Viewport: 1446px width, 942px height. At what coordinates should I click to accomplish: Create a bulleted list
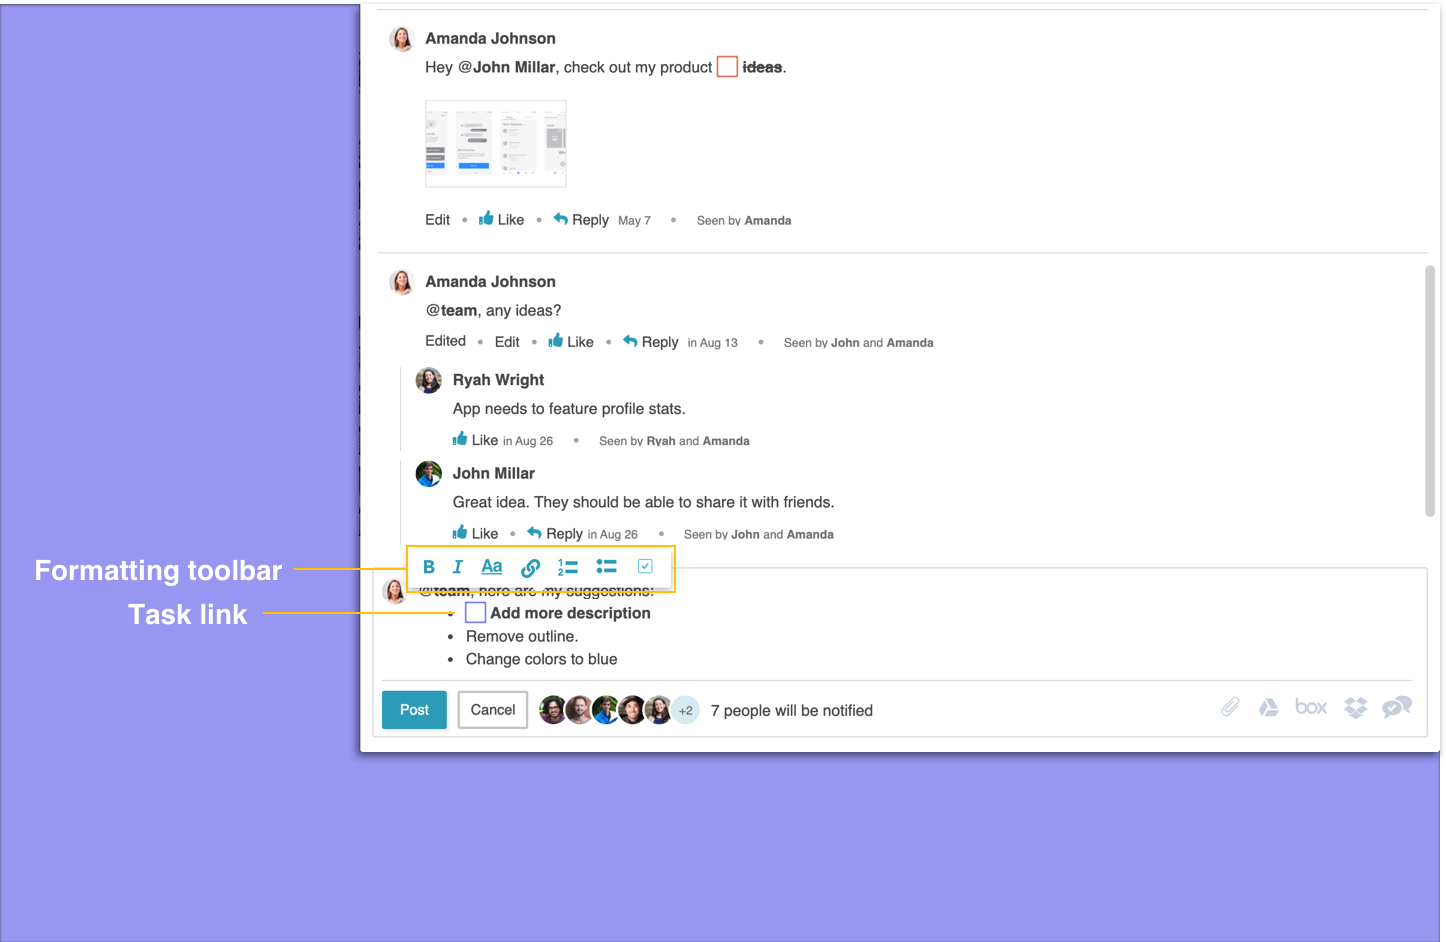[606, 566]
